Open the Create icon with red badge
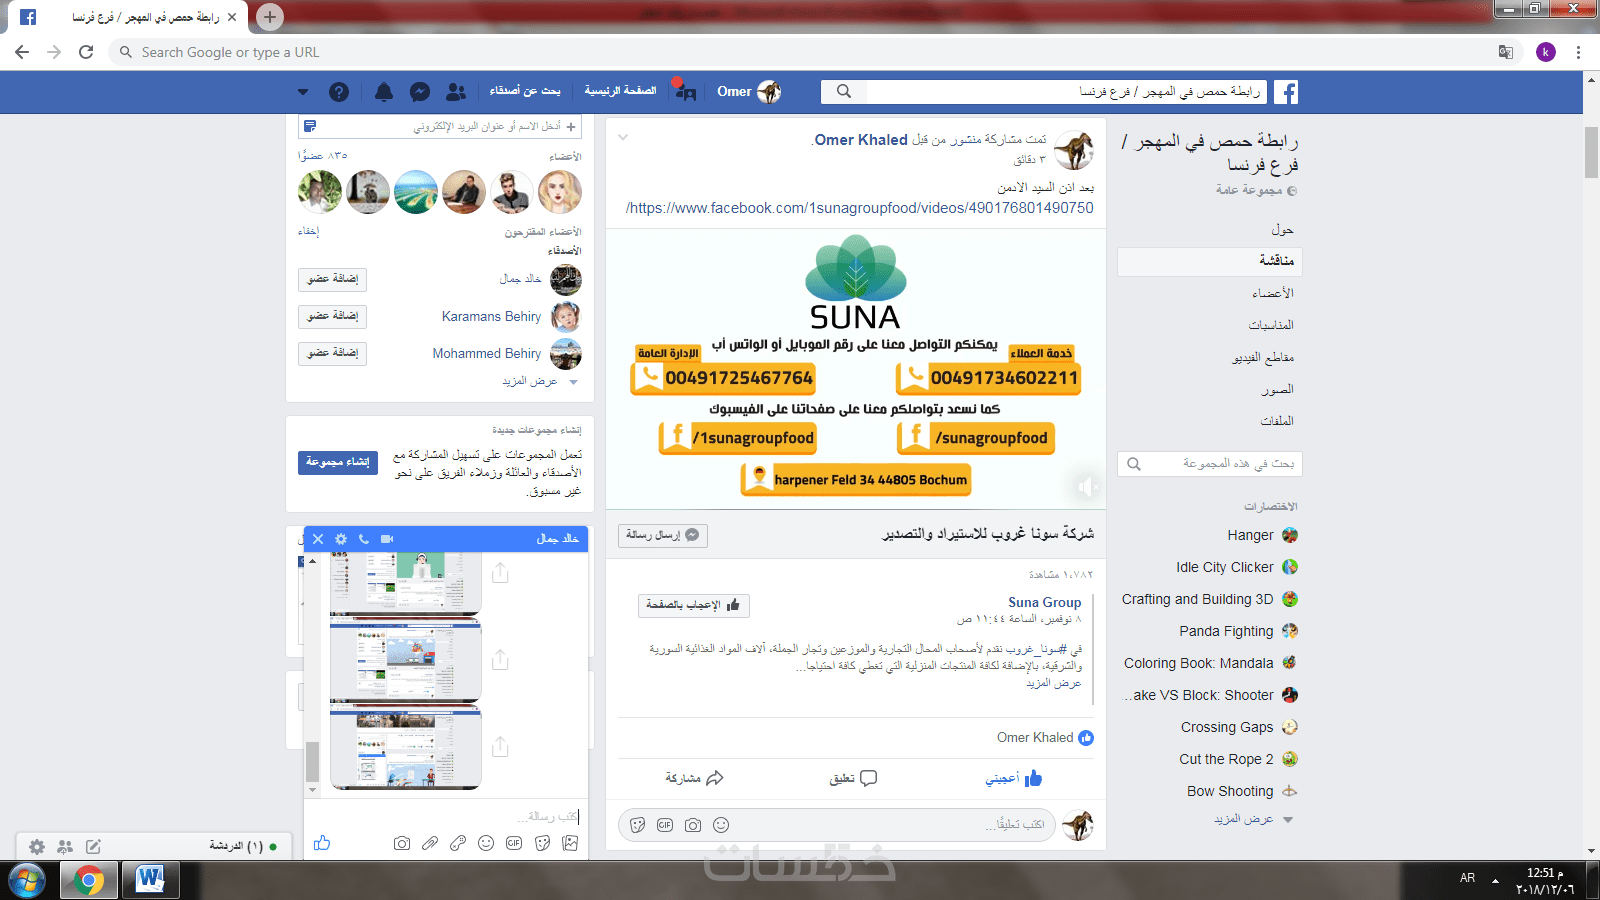The width and height of the screenshot is (1600, 900). pyautogui.click(x=685, y=91)
